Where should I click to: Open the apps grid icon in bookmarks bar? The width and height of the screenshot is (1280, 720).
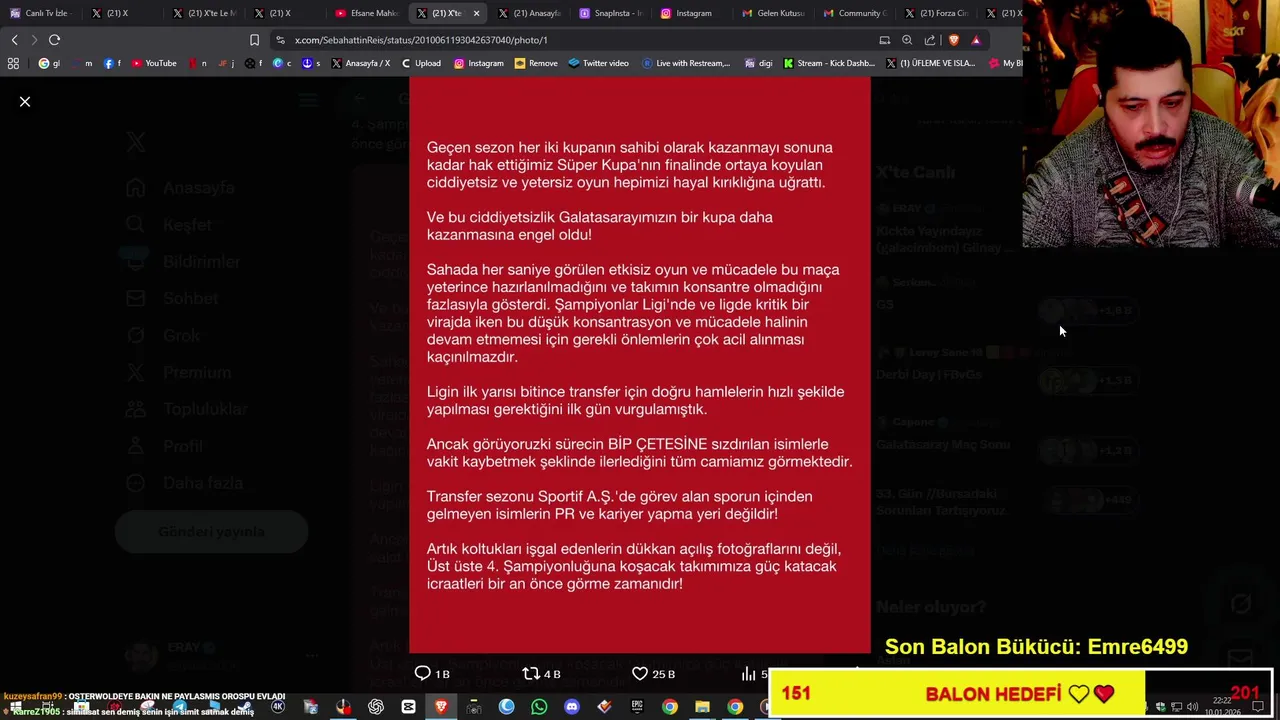tap(13, 63)
